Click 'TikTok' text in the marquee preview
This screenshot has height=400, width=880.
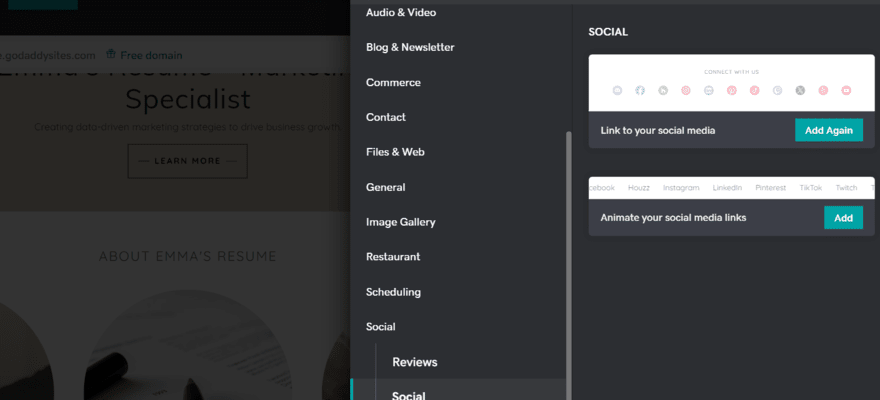click(x=811, y=188)
